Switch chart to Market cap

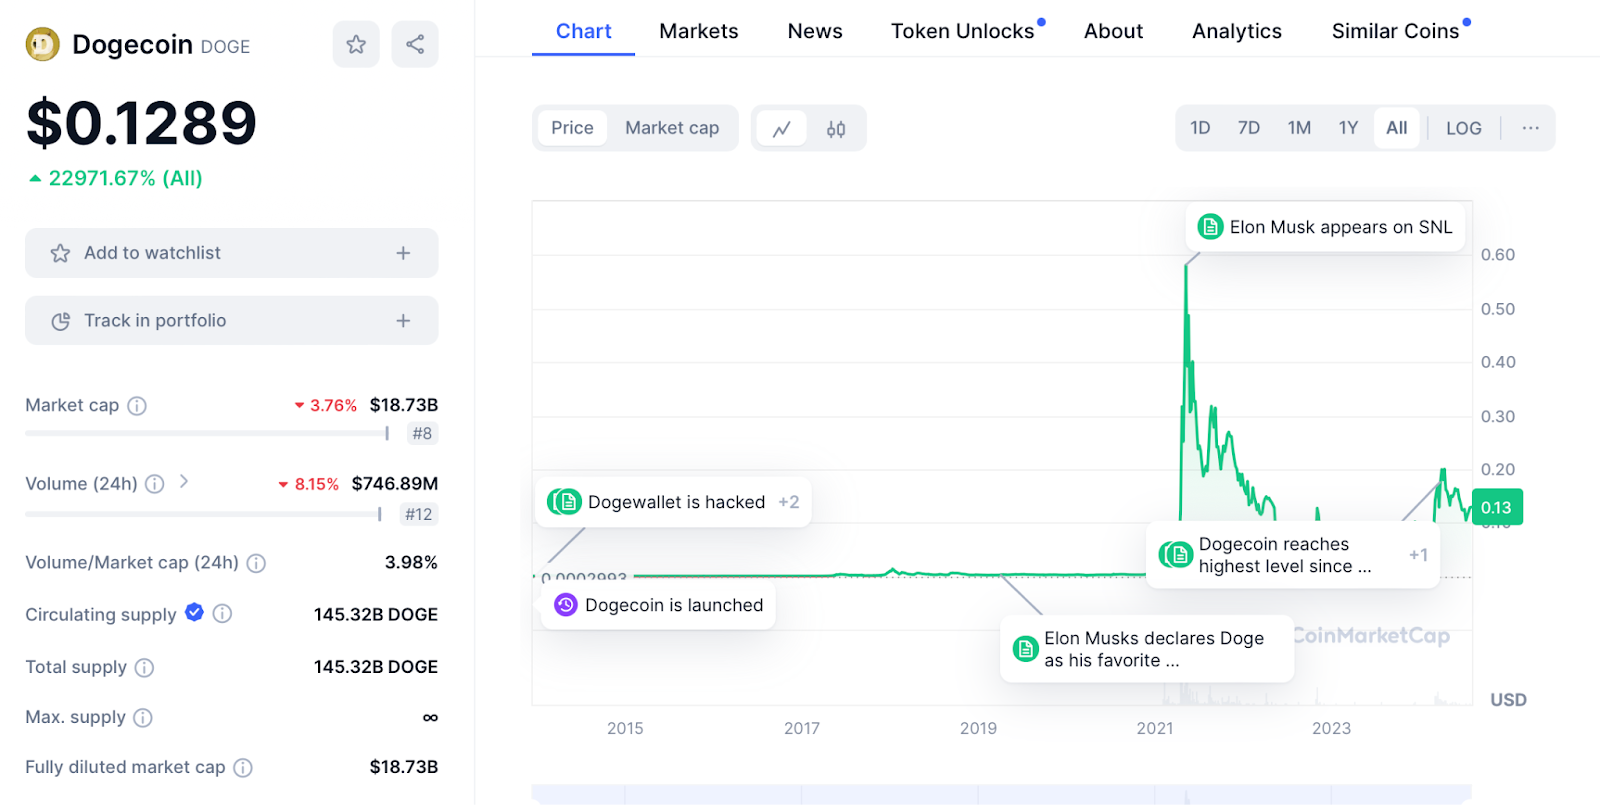coord(672,128)
